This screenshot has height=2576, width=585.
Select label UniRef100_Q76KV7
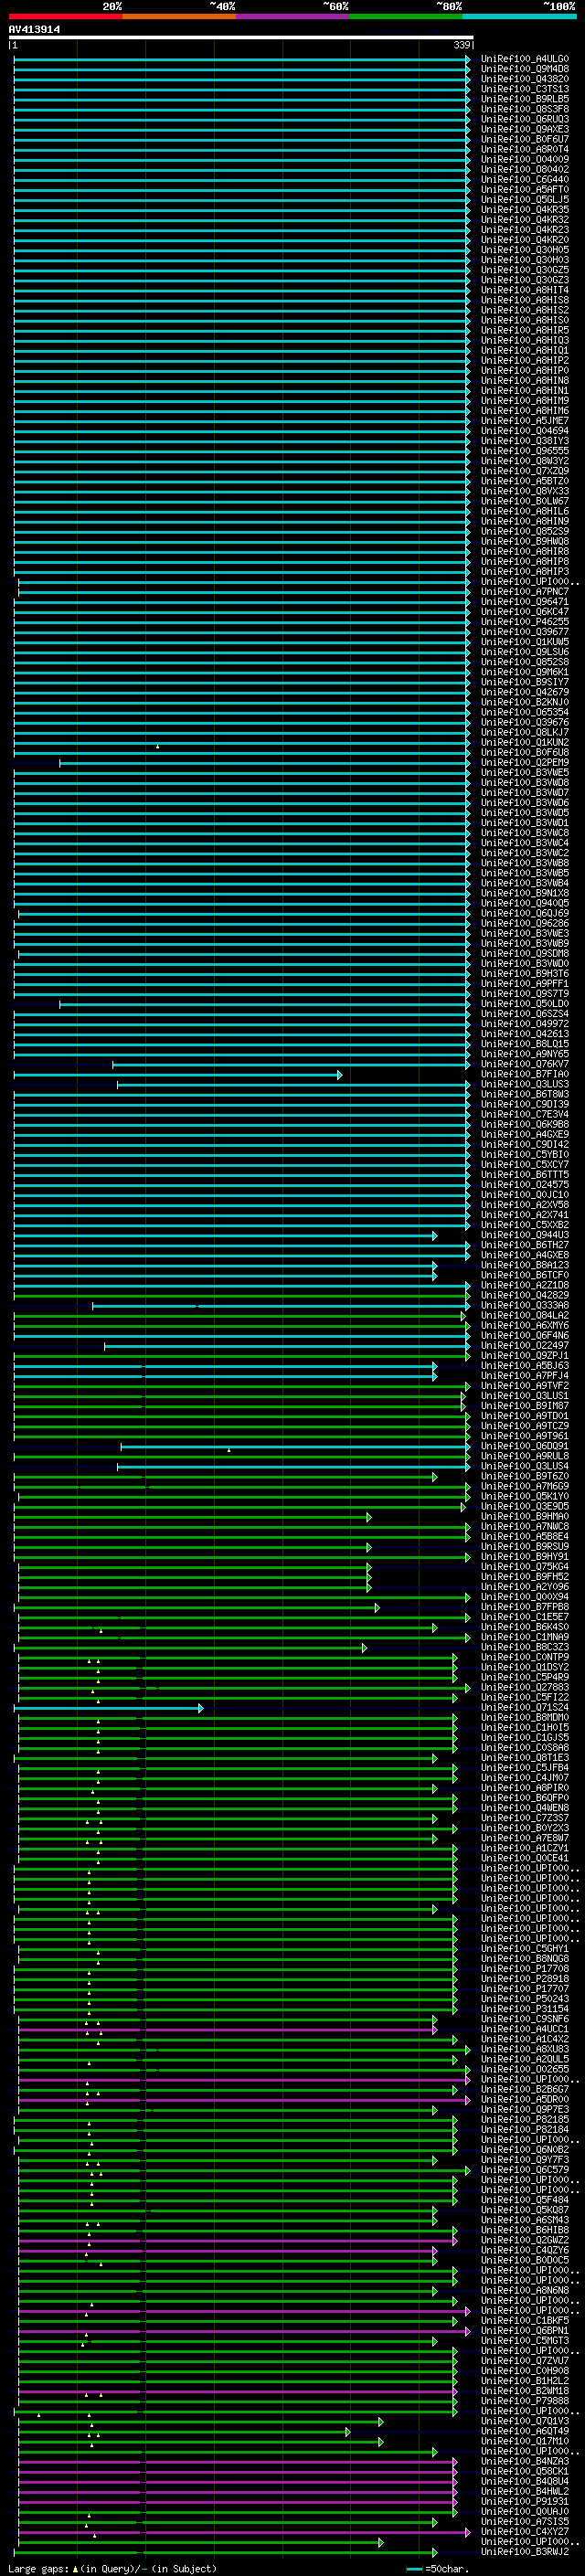525,1064
